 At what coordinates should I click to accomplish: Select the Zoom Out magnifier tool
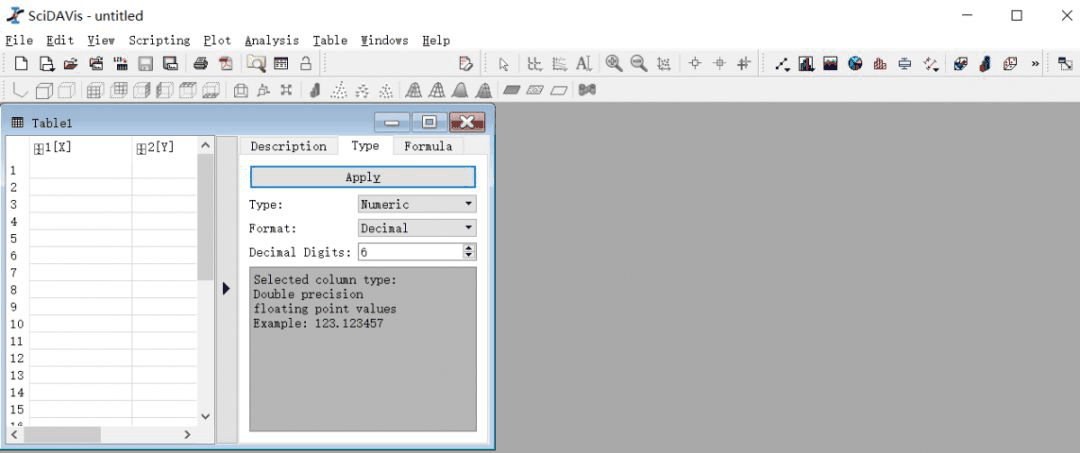tap(639, 64)
